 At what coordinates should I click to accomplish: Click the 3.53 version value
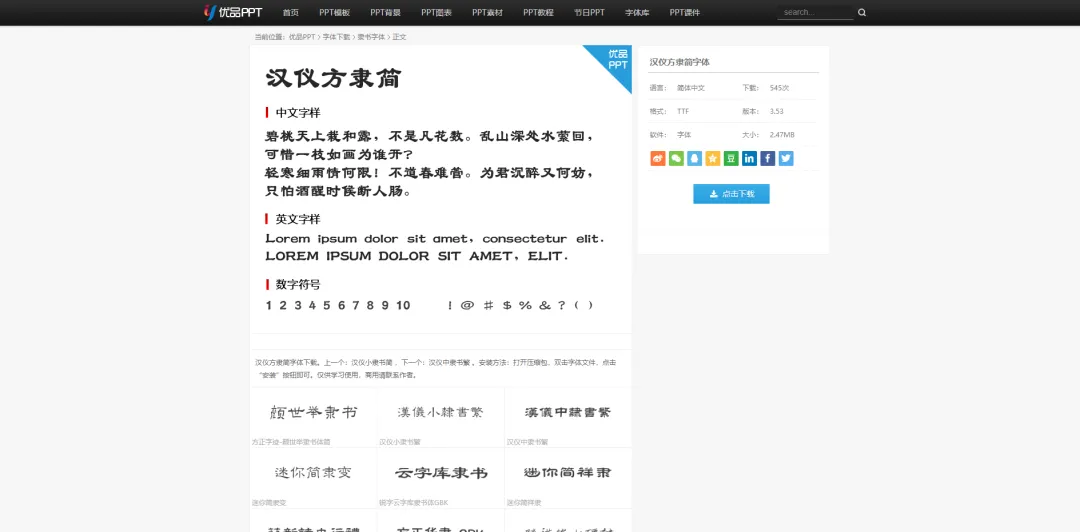pos(776,111)
